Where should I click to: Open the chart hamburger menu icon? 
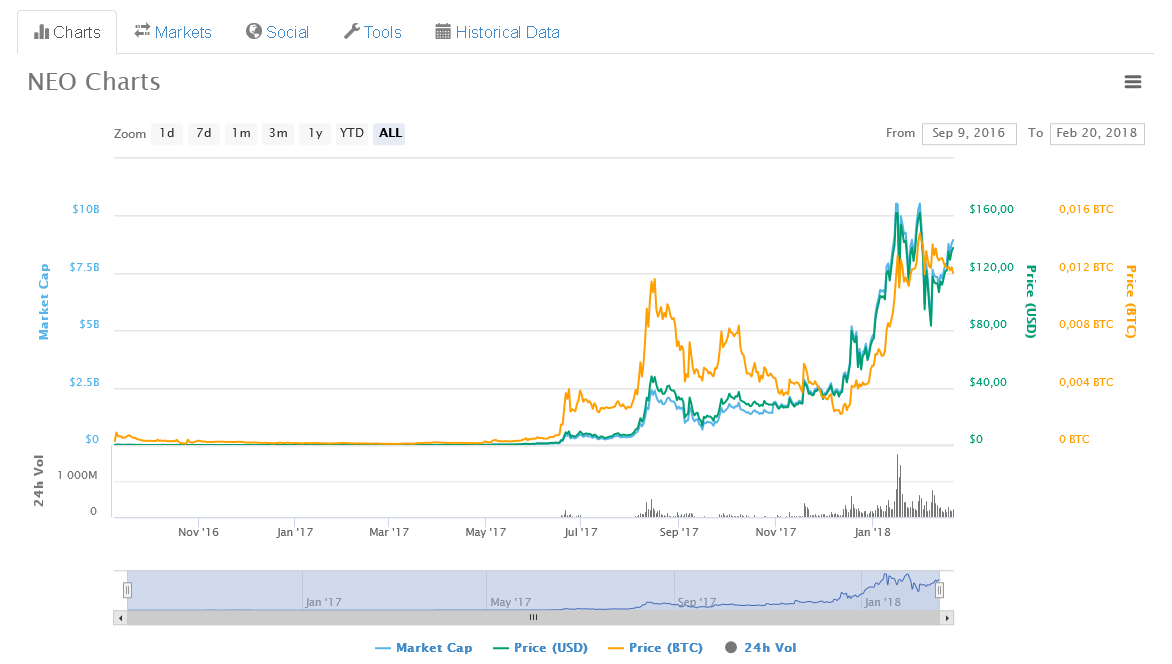(x=1132, y=82)
